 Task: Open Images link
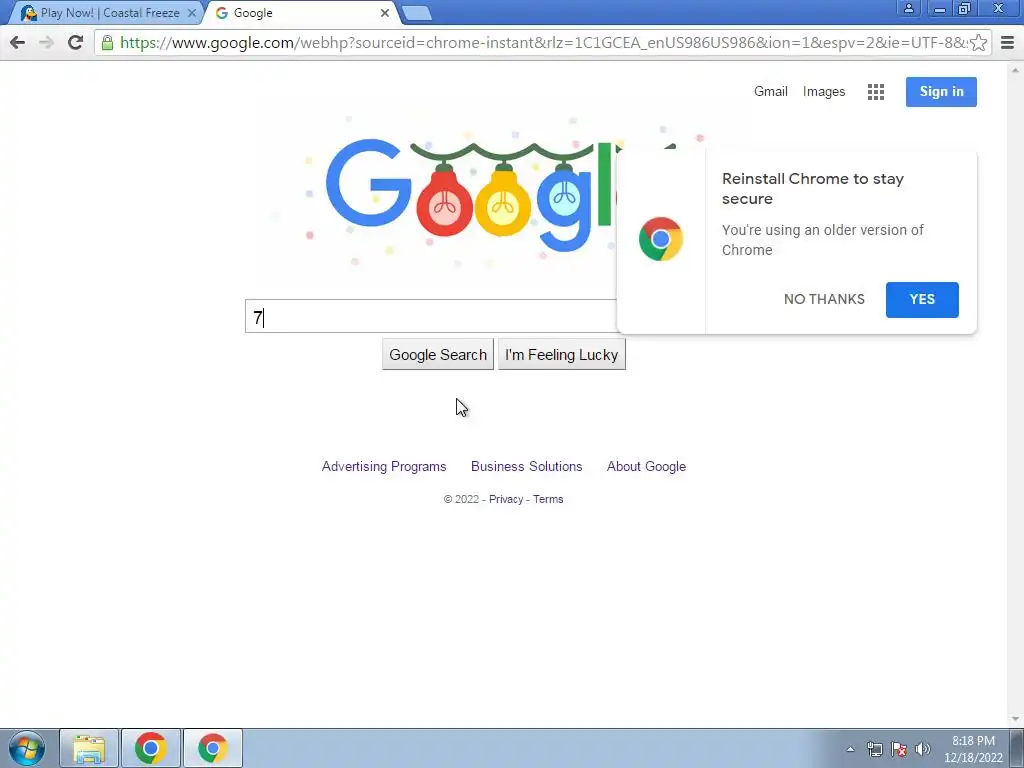coord(824,91)
